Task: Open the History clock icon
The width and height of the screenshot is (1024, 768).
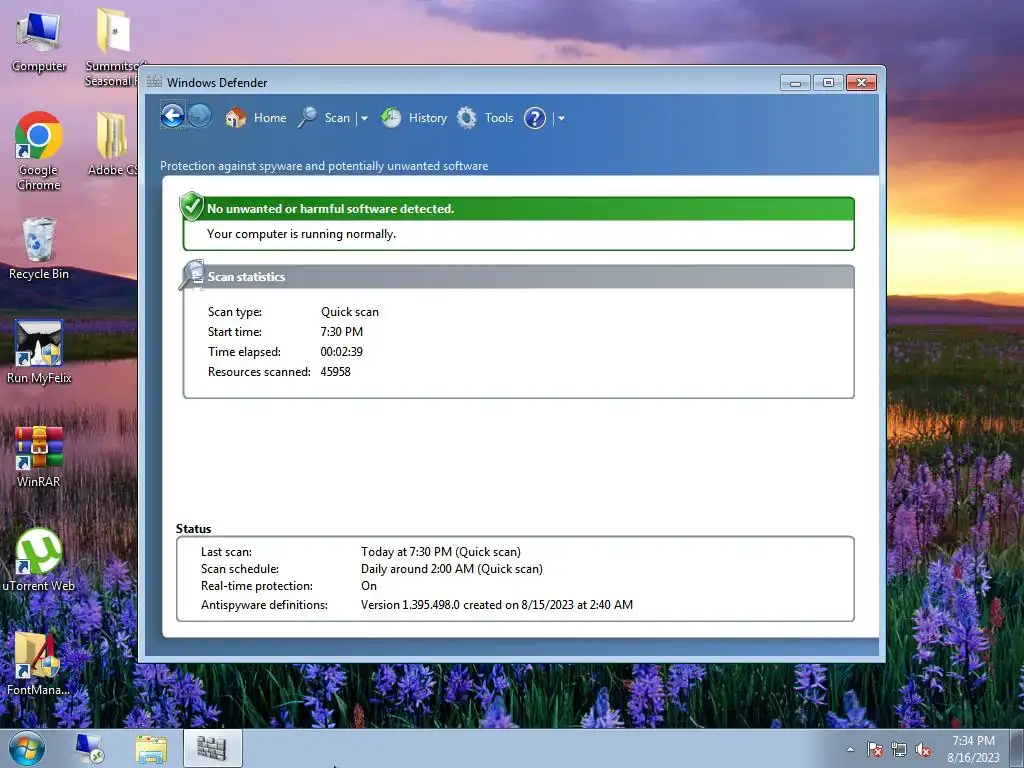Action: click(391, 118)
